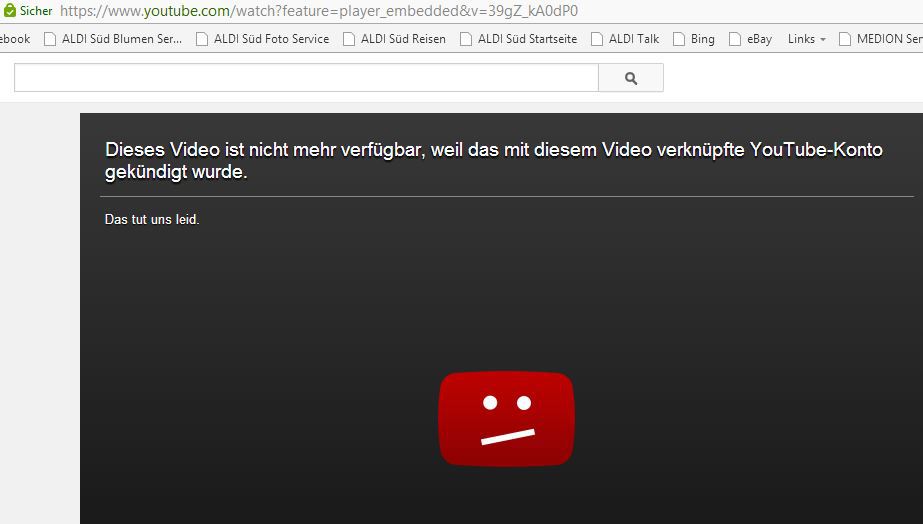Screen dimensions: 923x524
Task: Click the video unavailable headline message
Action: coord(493,160)
